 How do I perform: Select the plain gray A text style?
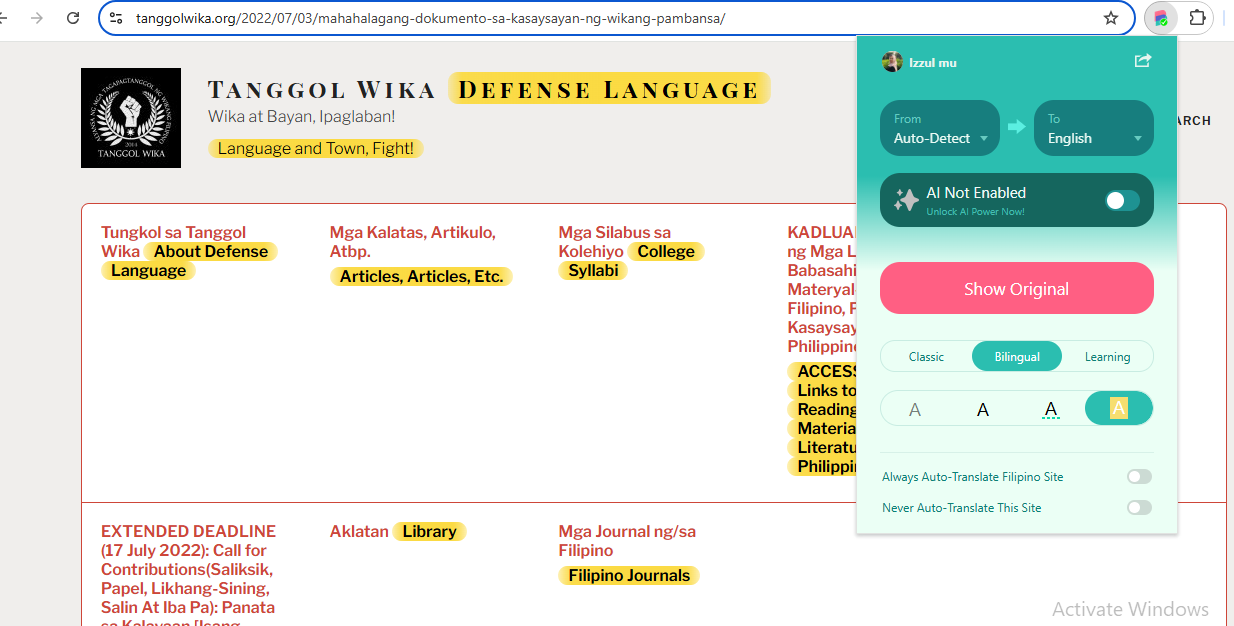(x=915, y=409)
